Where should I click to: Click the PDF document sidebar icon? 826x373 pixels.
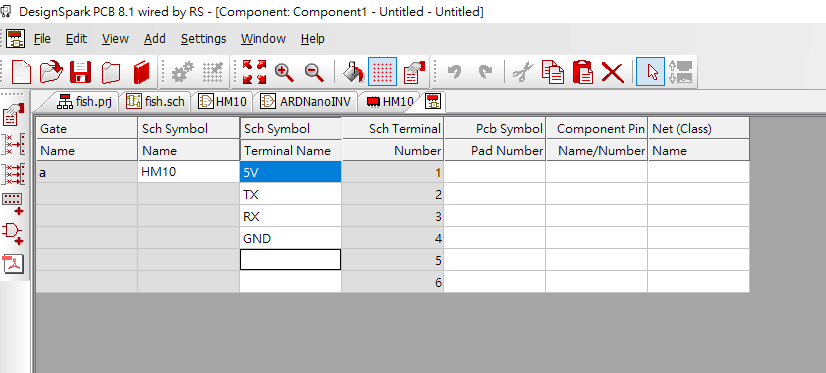14,263
